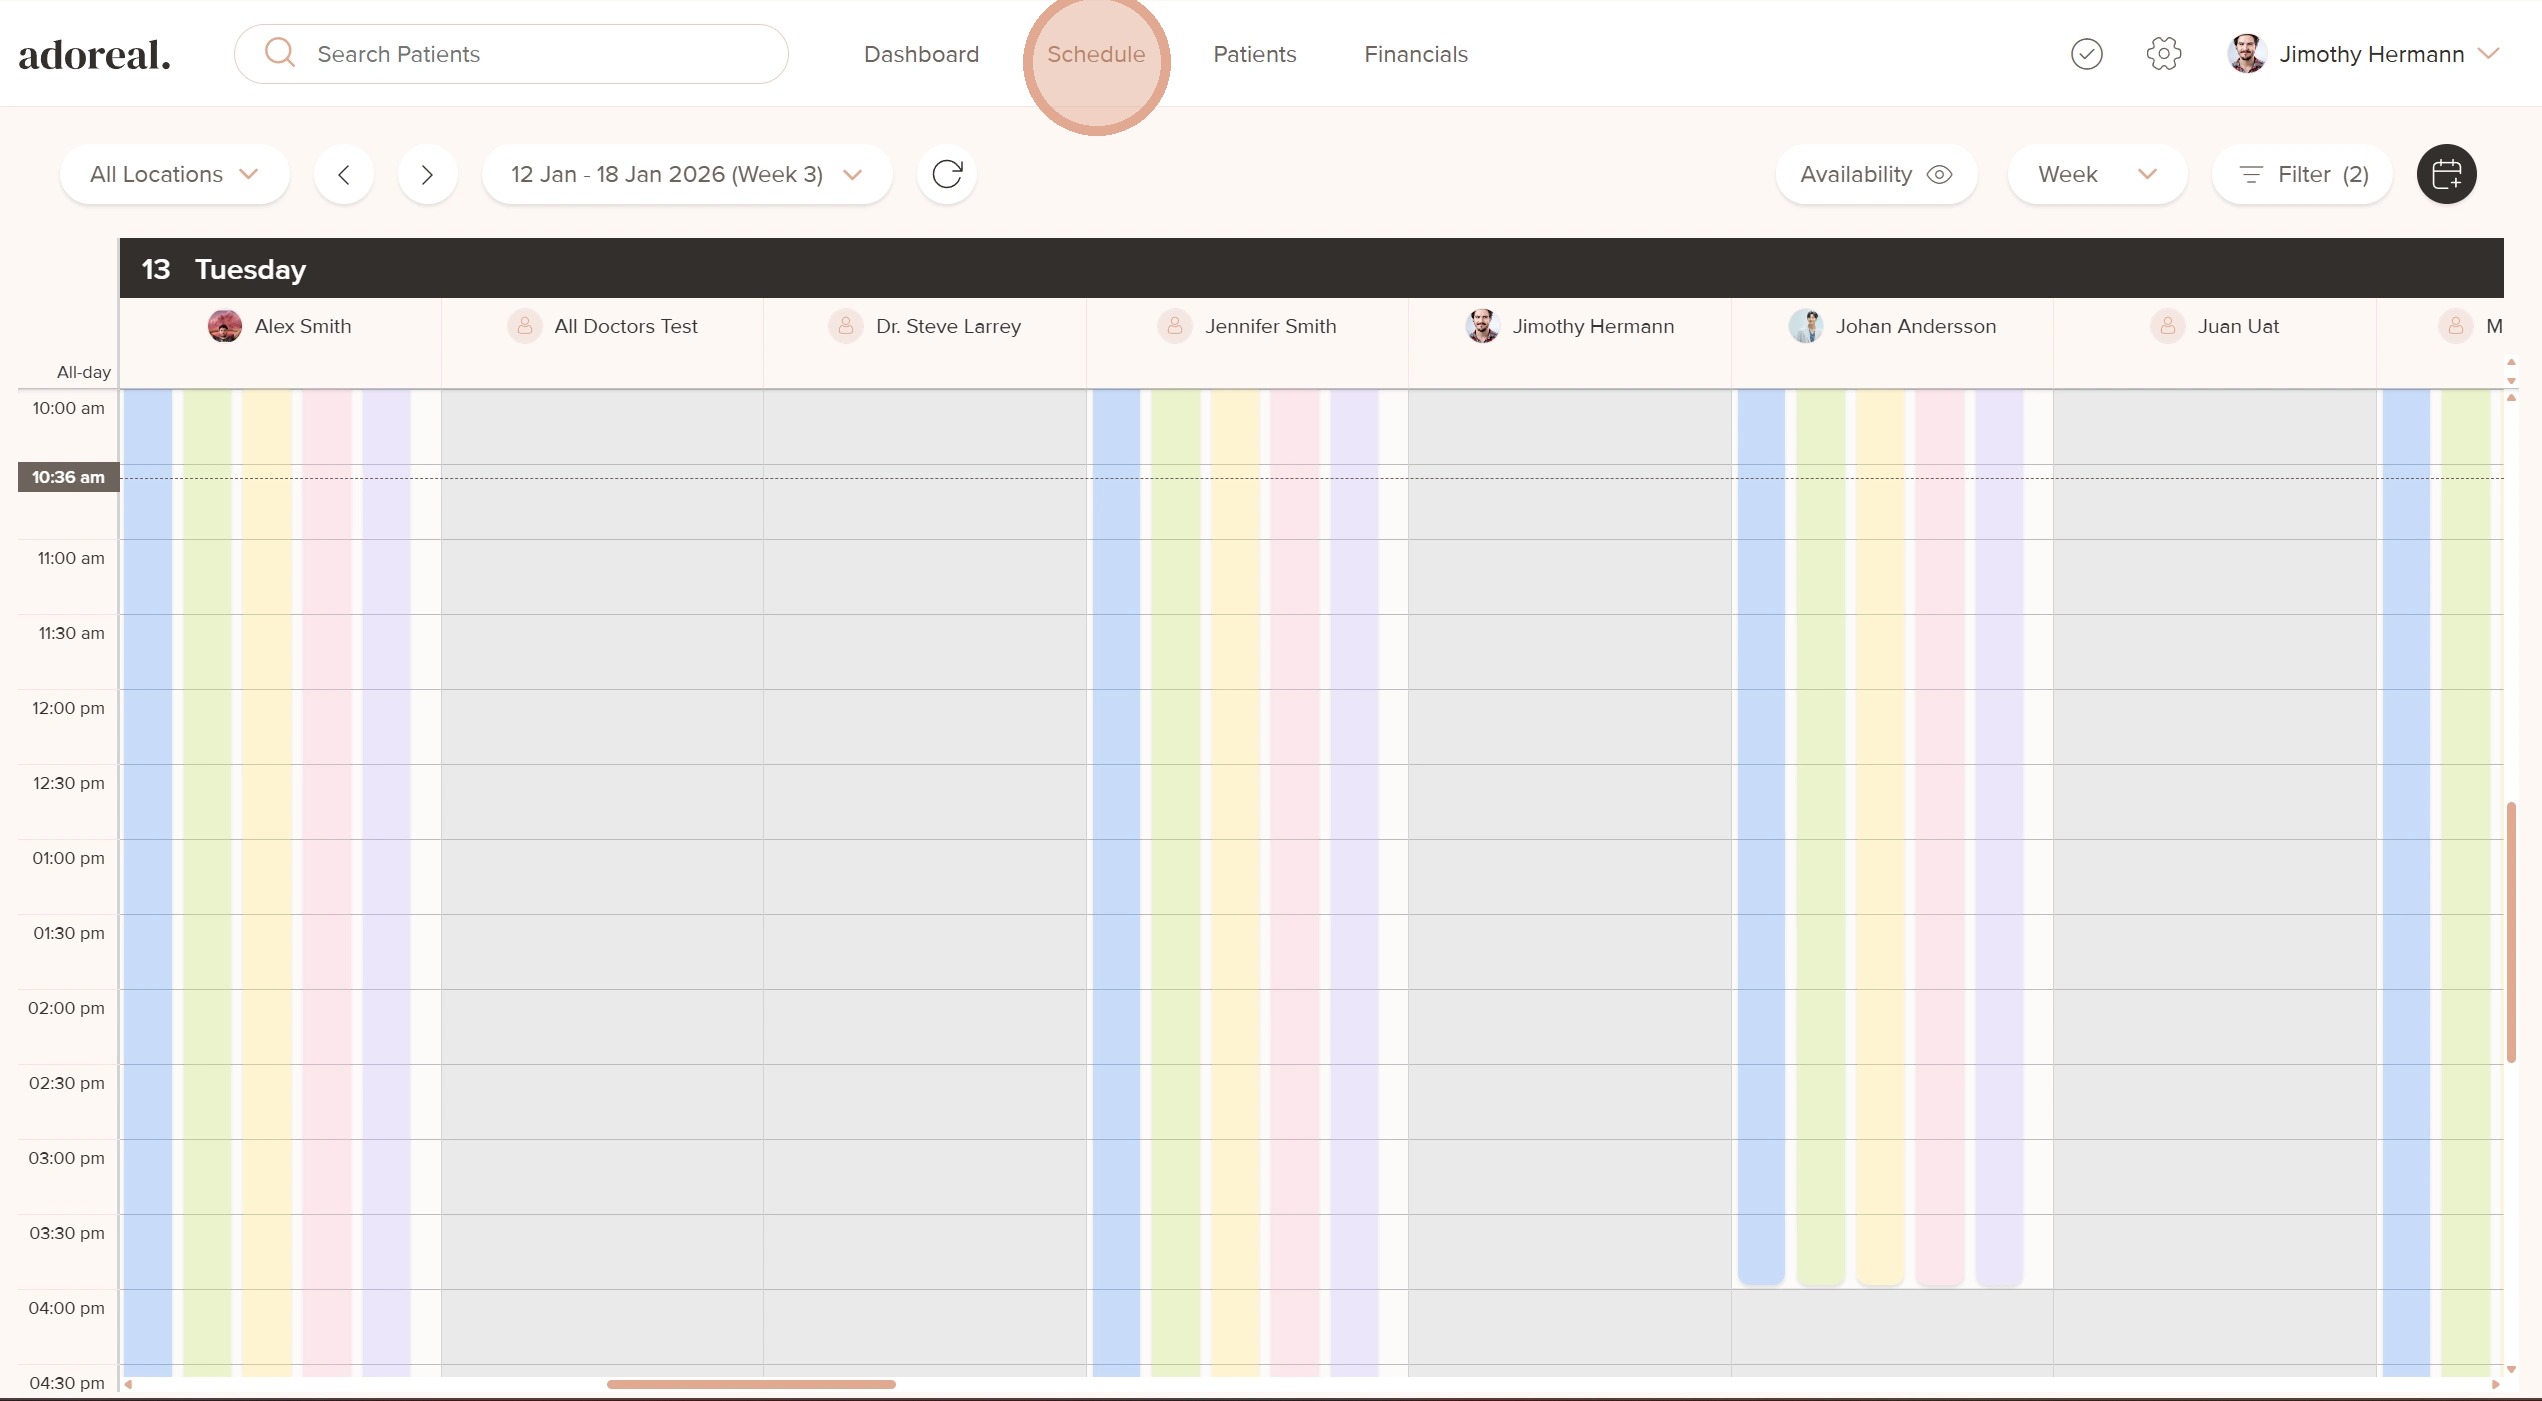Image resolution: width=2542 pixels, height=1401 pixels.
Task: Click the adoreal logo link
Action: [95, 54]
